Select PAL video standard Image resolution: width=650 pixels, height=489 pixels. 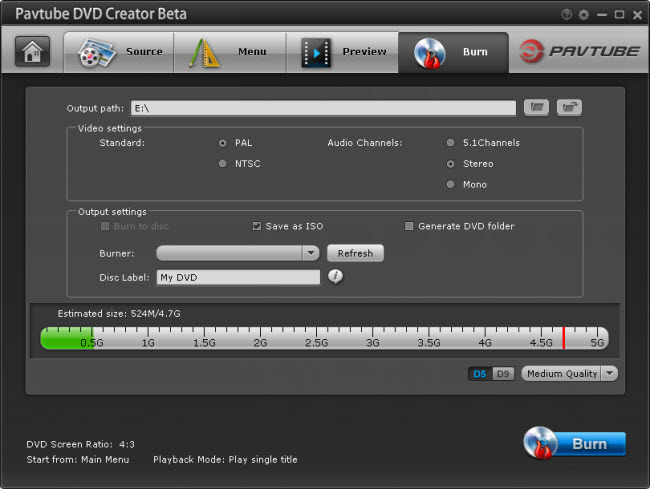[x=223, y=143]
